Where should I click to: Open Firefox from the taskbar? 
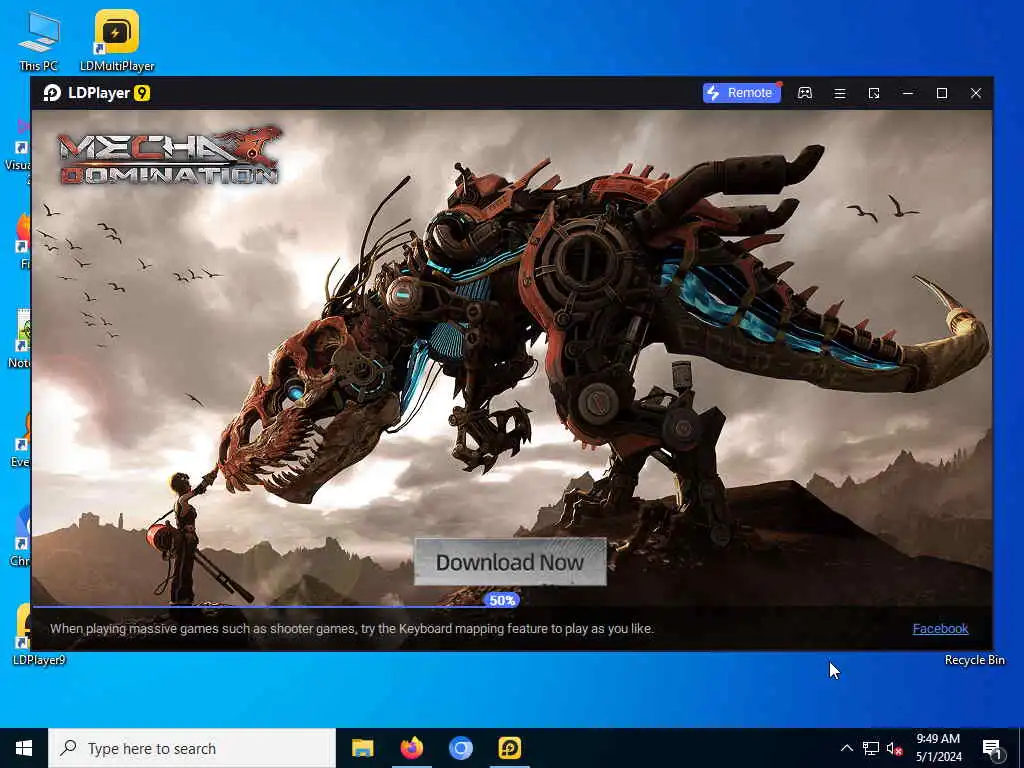click(411, 748)
